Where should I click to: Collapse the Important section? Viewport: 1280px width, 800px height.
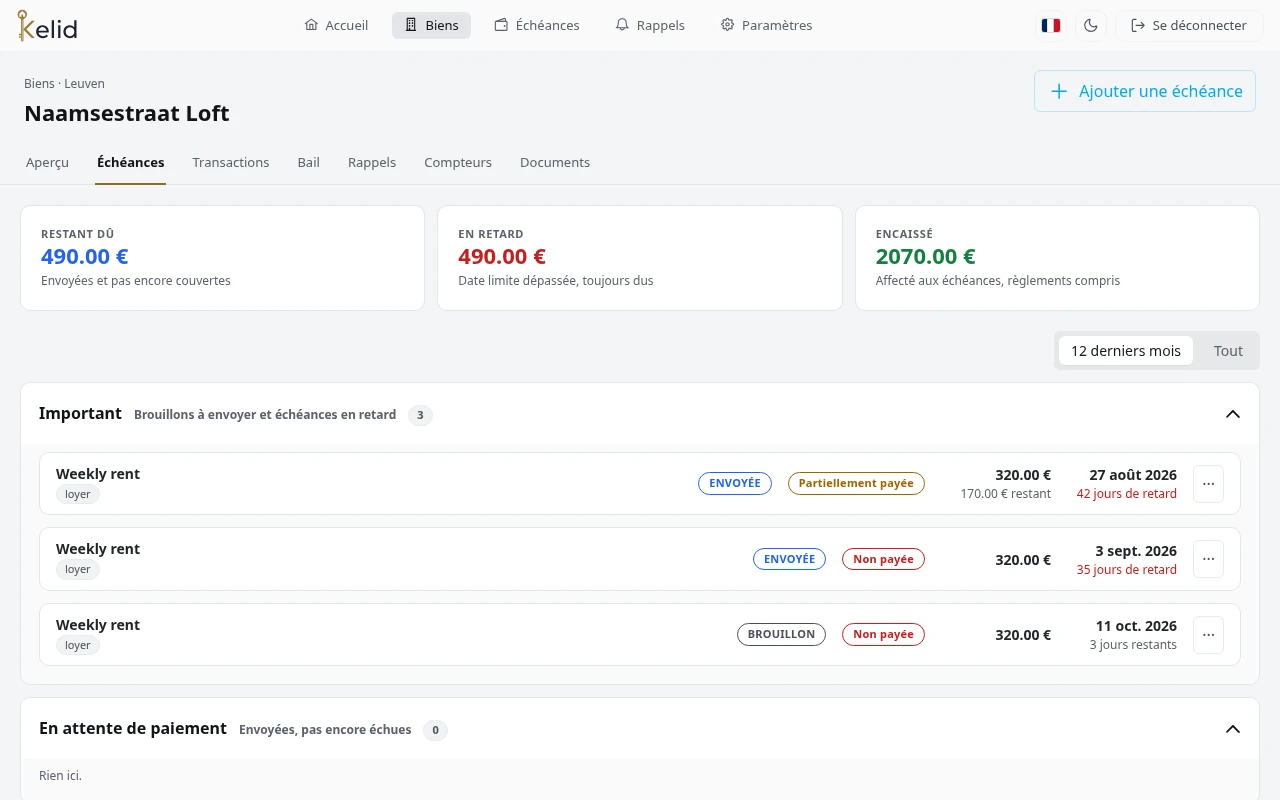pyautogui.click(x=1233, y=414)
